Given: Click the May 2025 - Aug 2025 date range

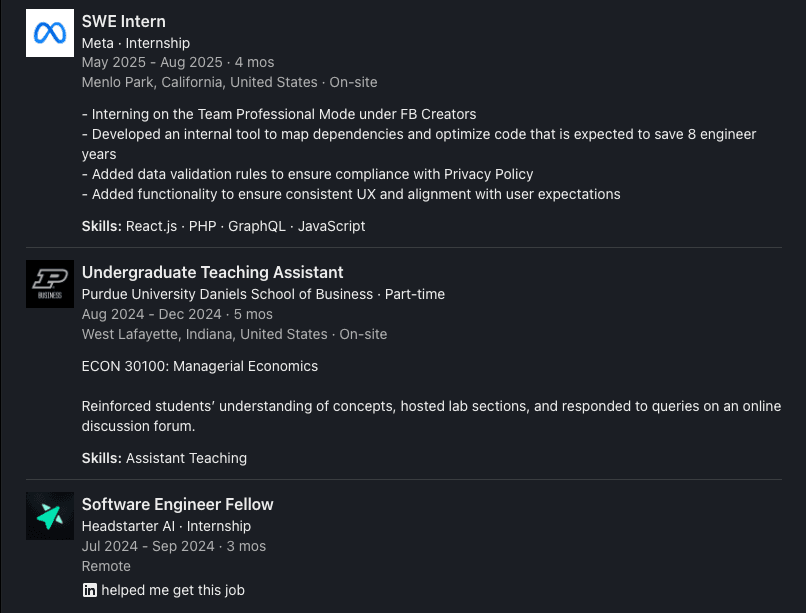Looking at the screenshot, I should click(x=152, y=62).
